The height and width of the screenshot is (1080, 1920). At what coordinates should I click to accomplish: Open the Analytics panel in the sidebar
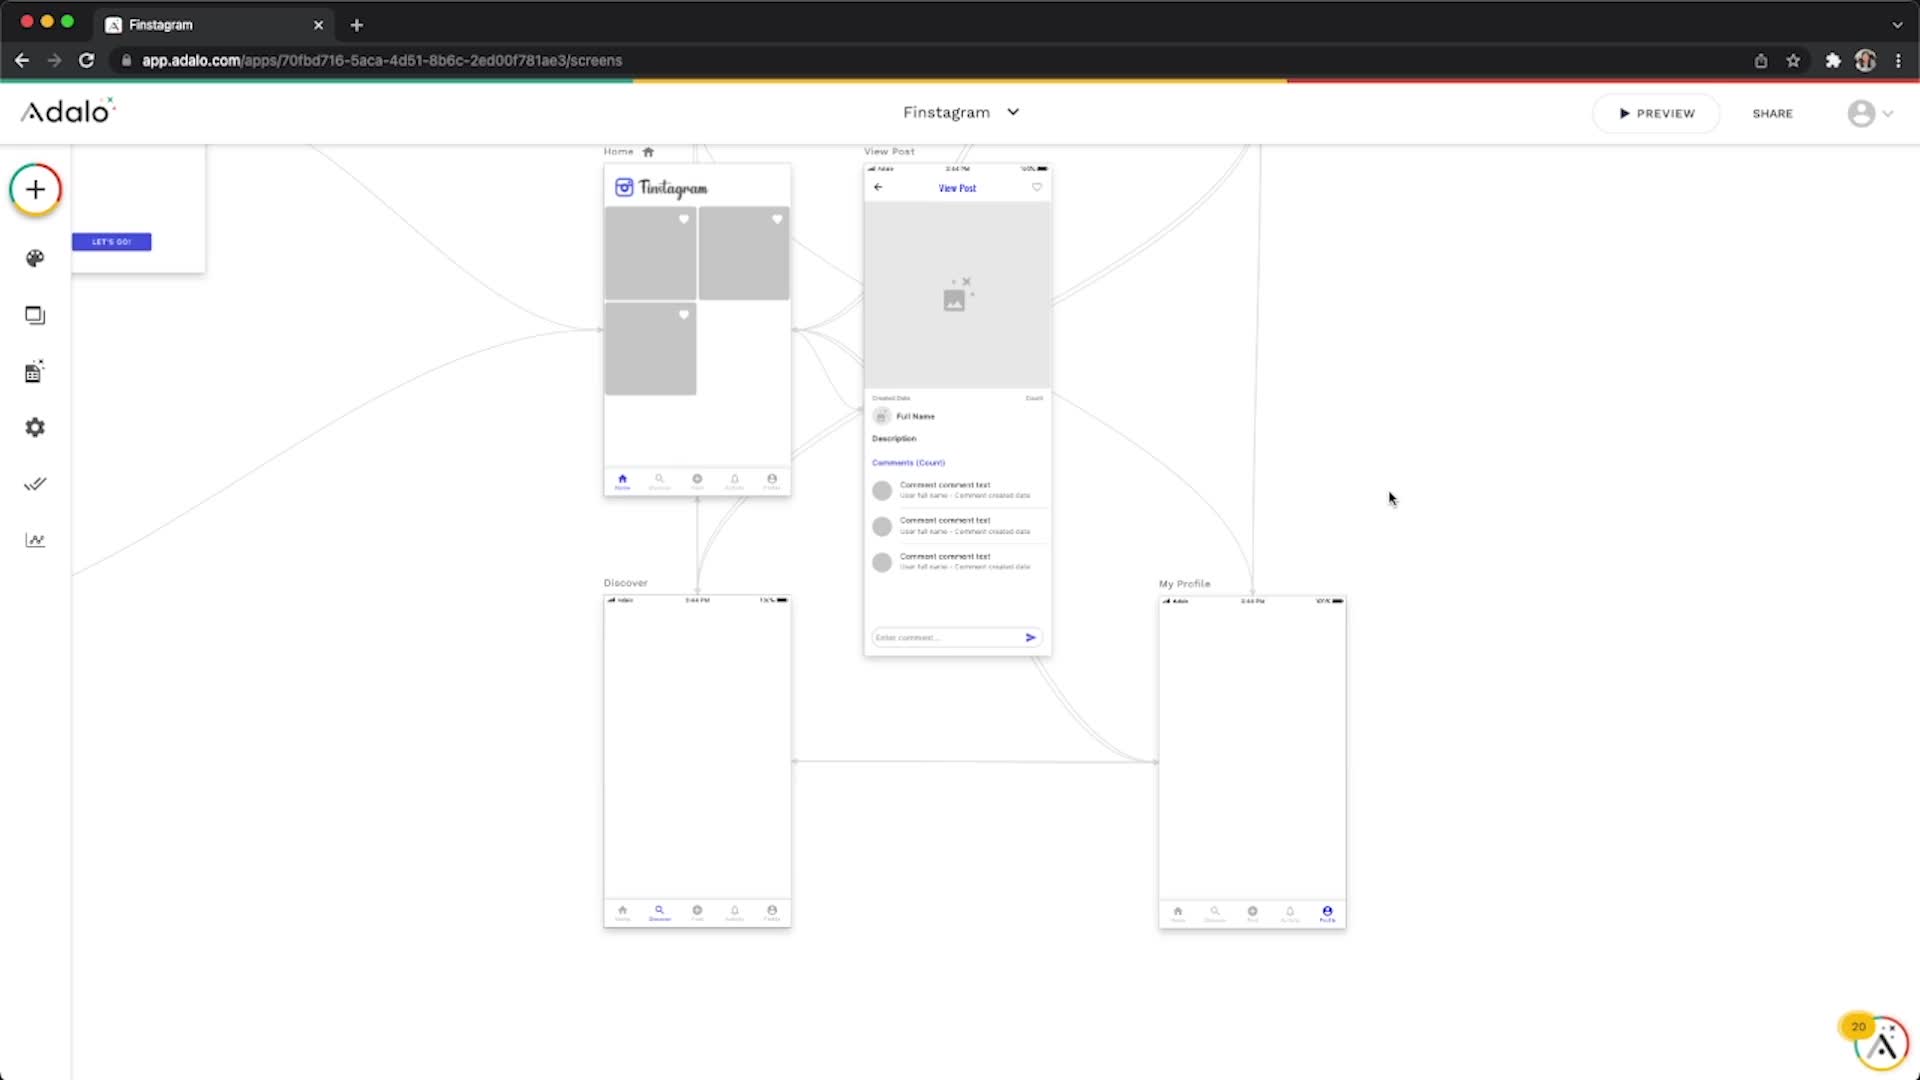pos(35,540)
